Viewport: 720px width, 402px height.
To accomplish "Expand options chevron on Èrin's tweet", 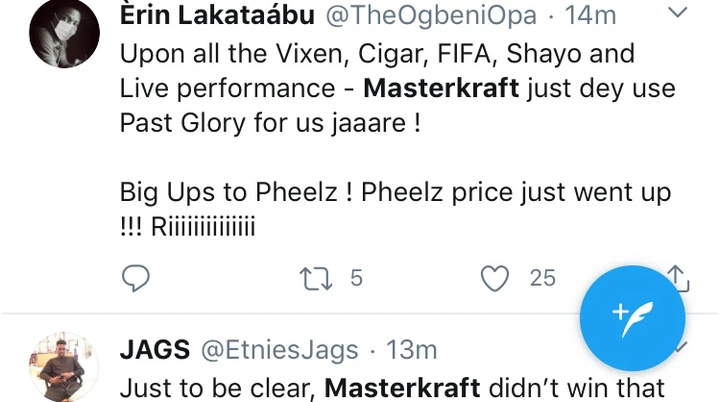I will point(677,14).
